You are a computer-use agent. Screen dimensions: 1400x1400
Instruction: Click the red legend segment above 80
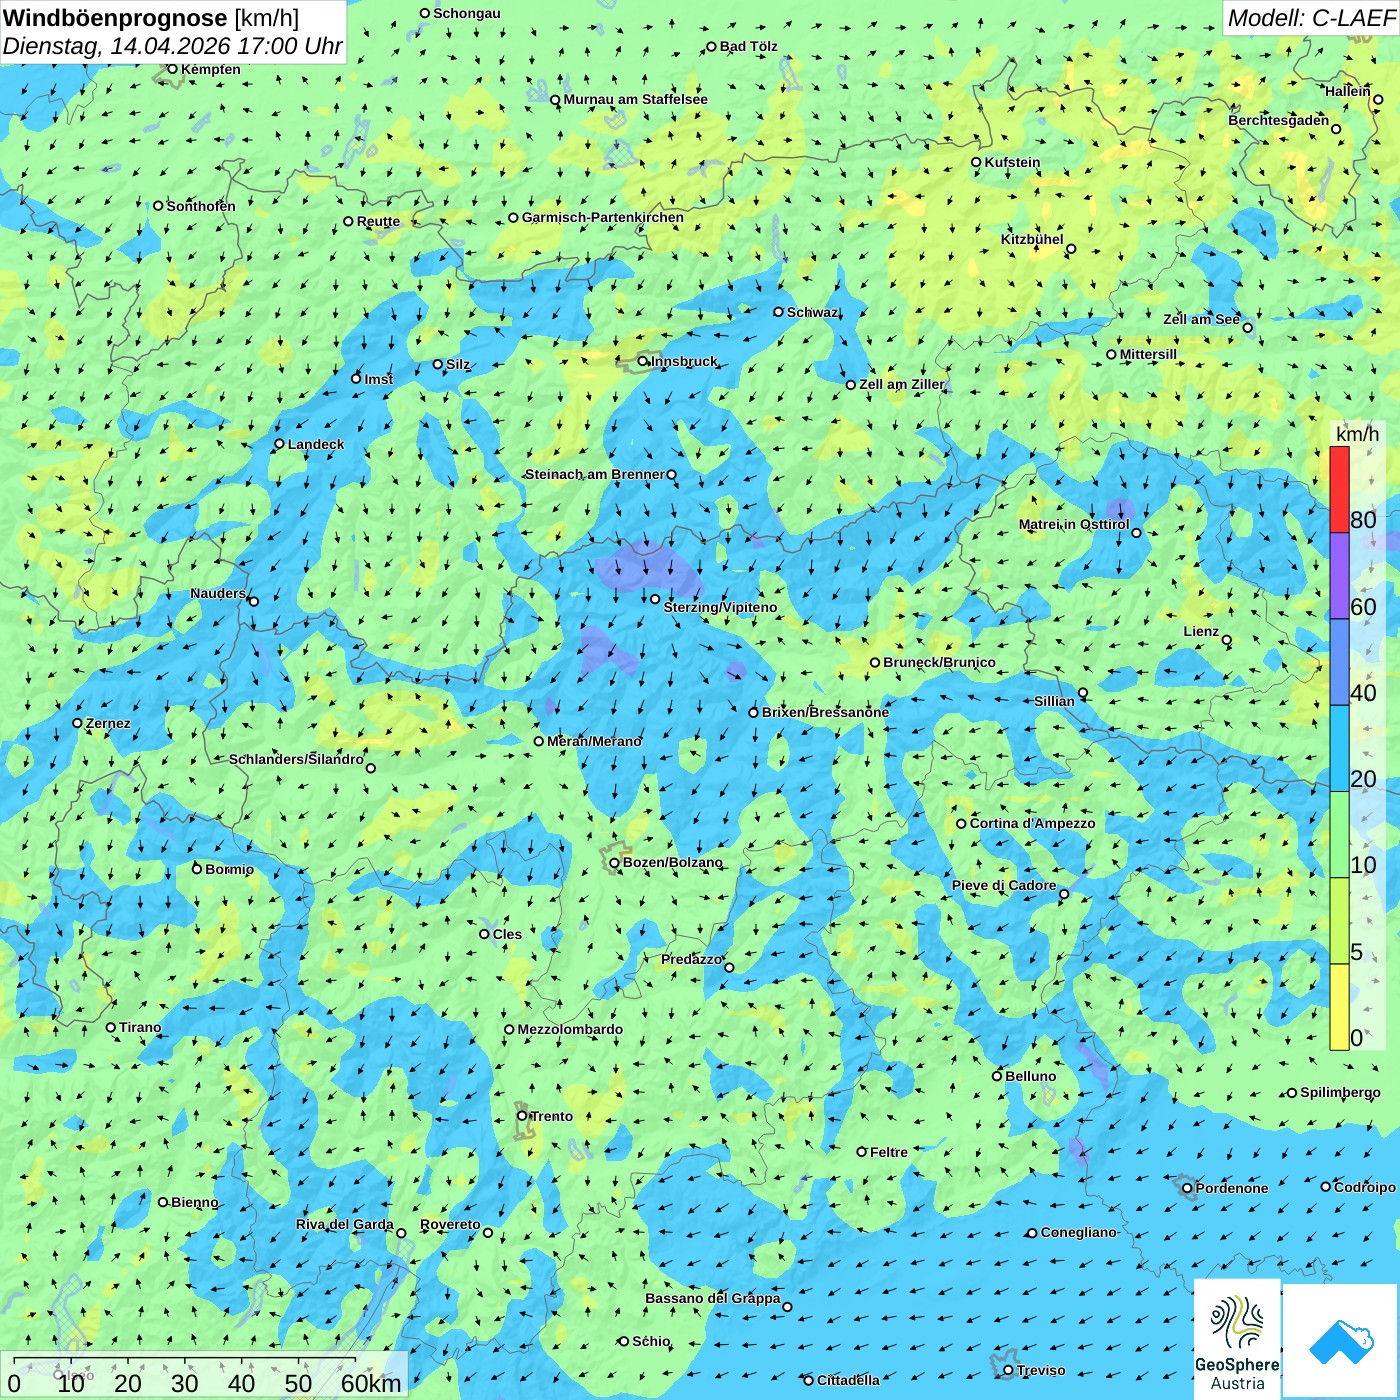tap(1339, 489)
